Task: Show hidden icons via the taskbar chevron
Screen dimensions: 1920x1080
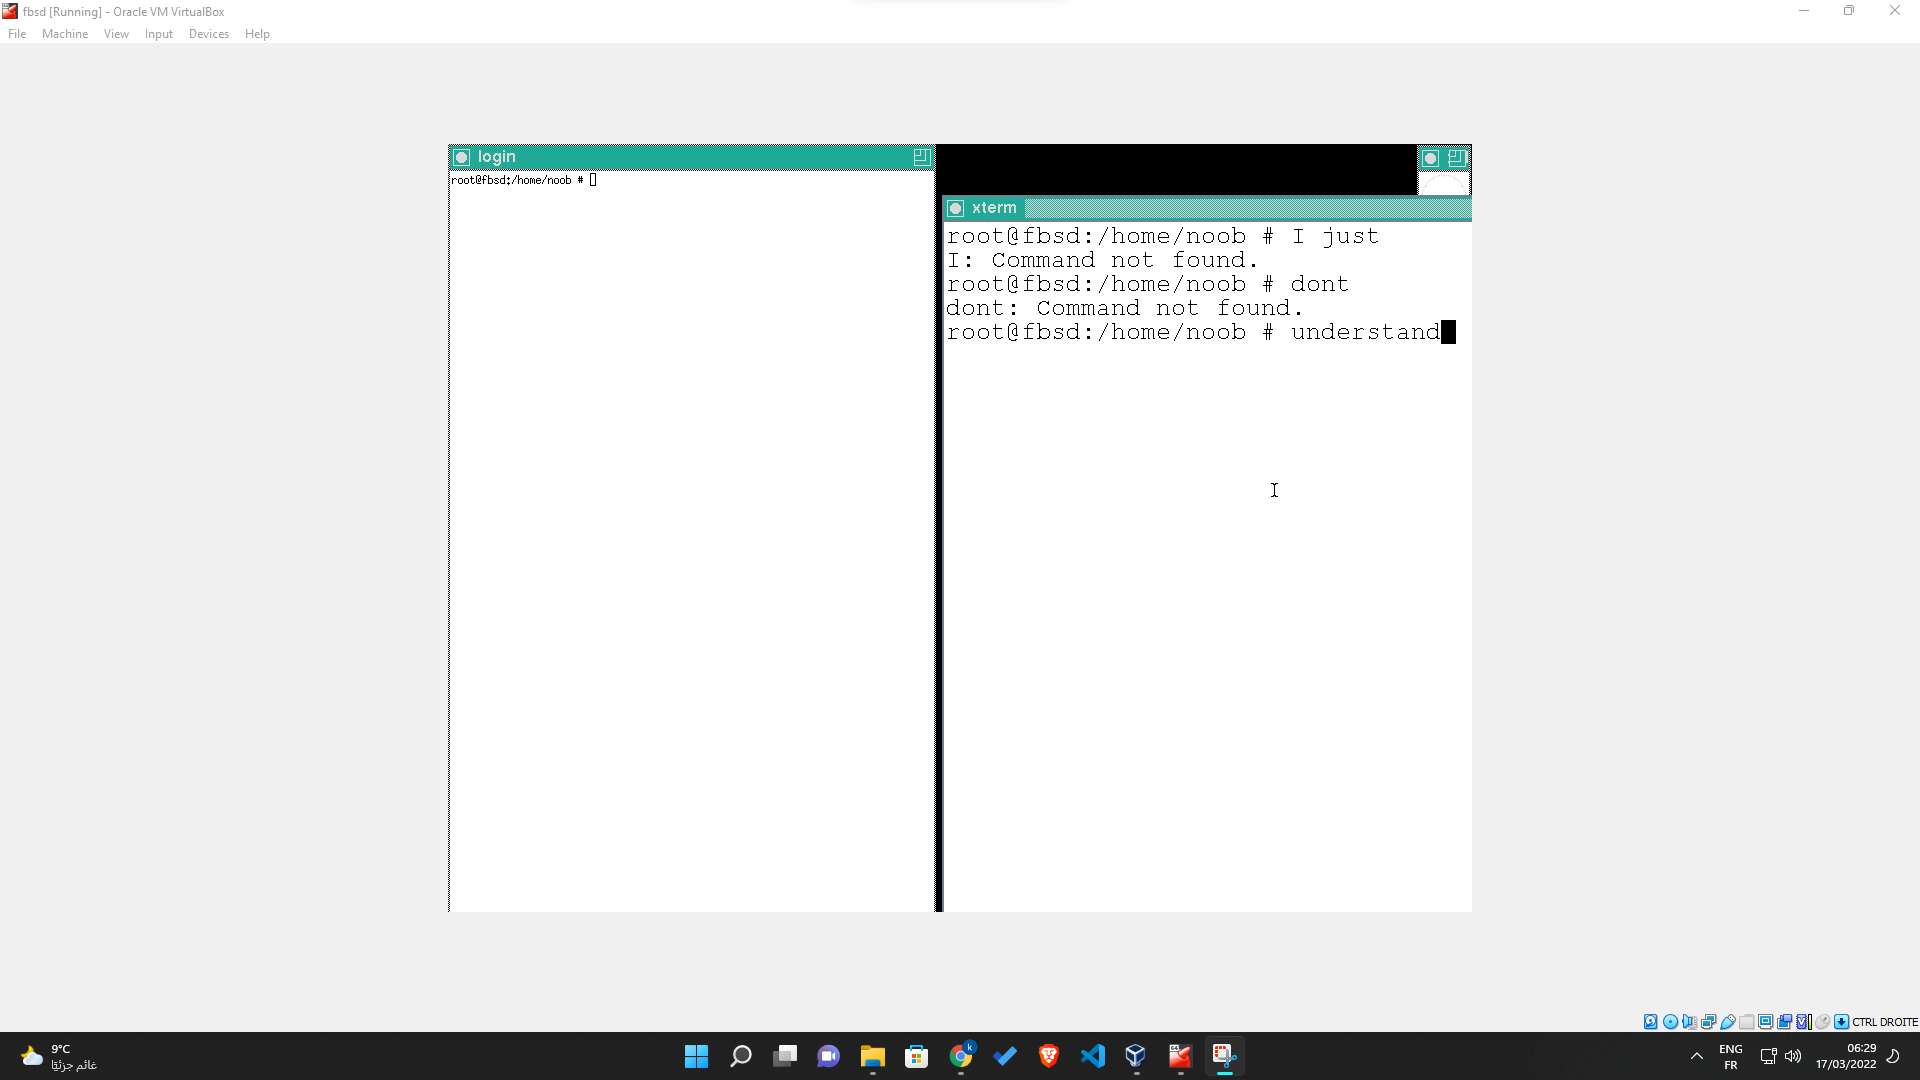Action: point(1696,1056)
